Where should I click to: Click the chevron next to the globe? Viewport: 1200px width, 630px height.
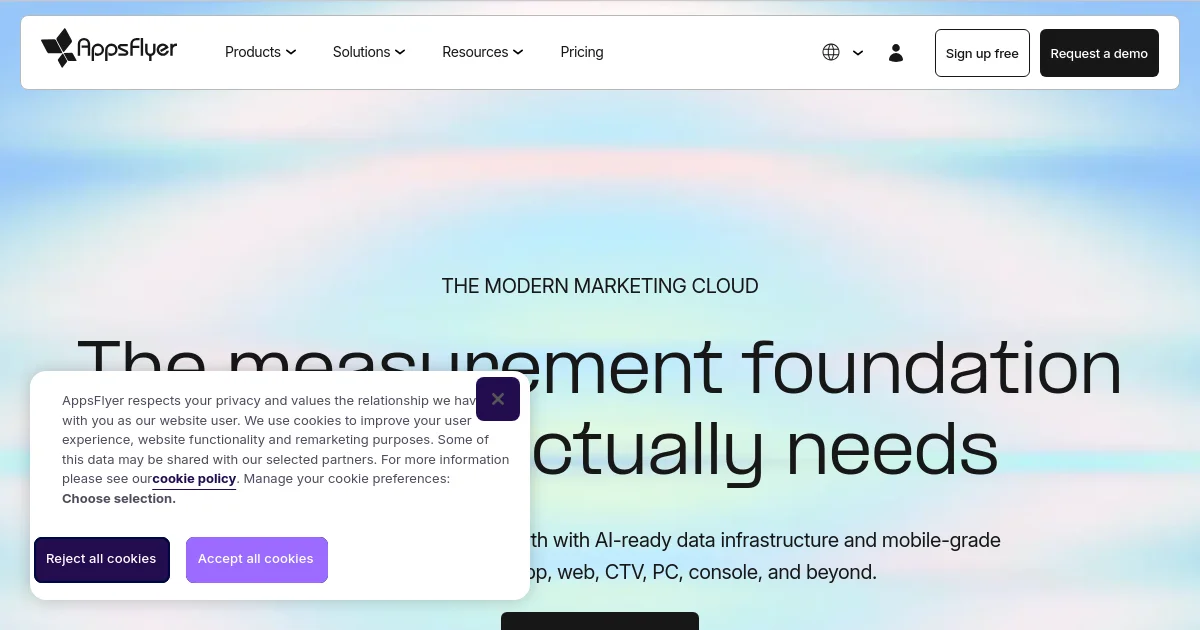858,53
